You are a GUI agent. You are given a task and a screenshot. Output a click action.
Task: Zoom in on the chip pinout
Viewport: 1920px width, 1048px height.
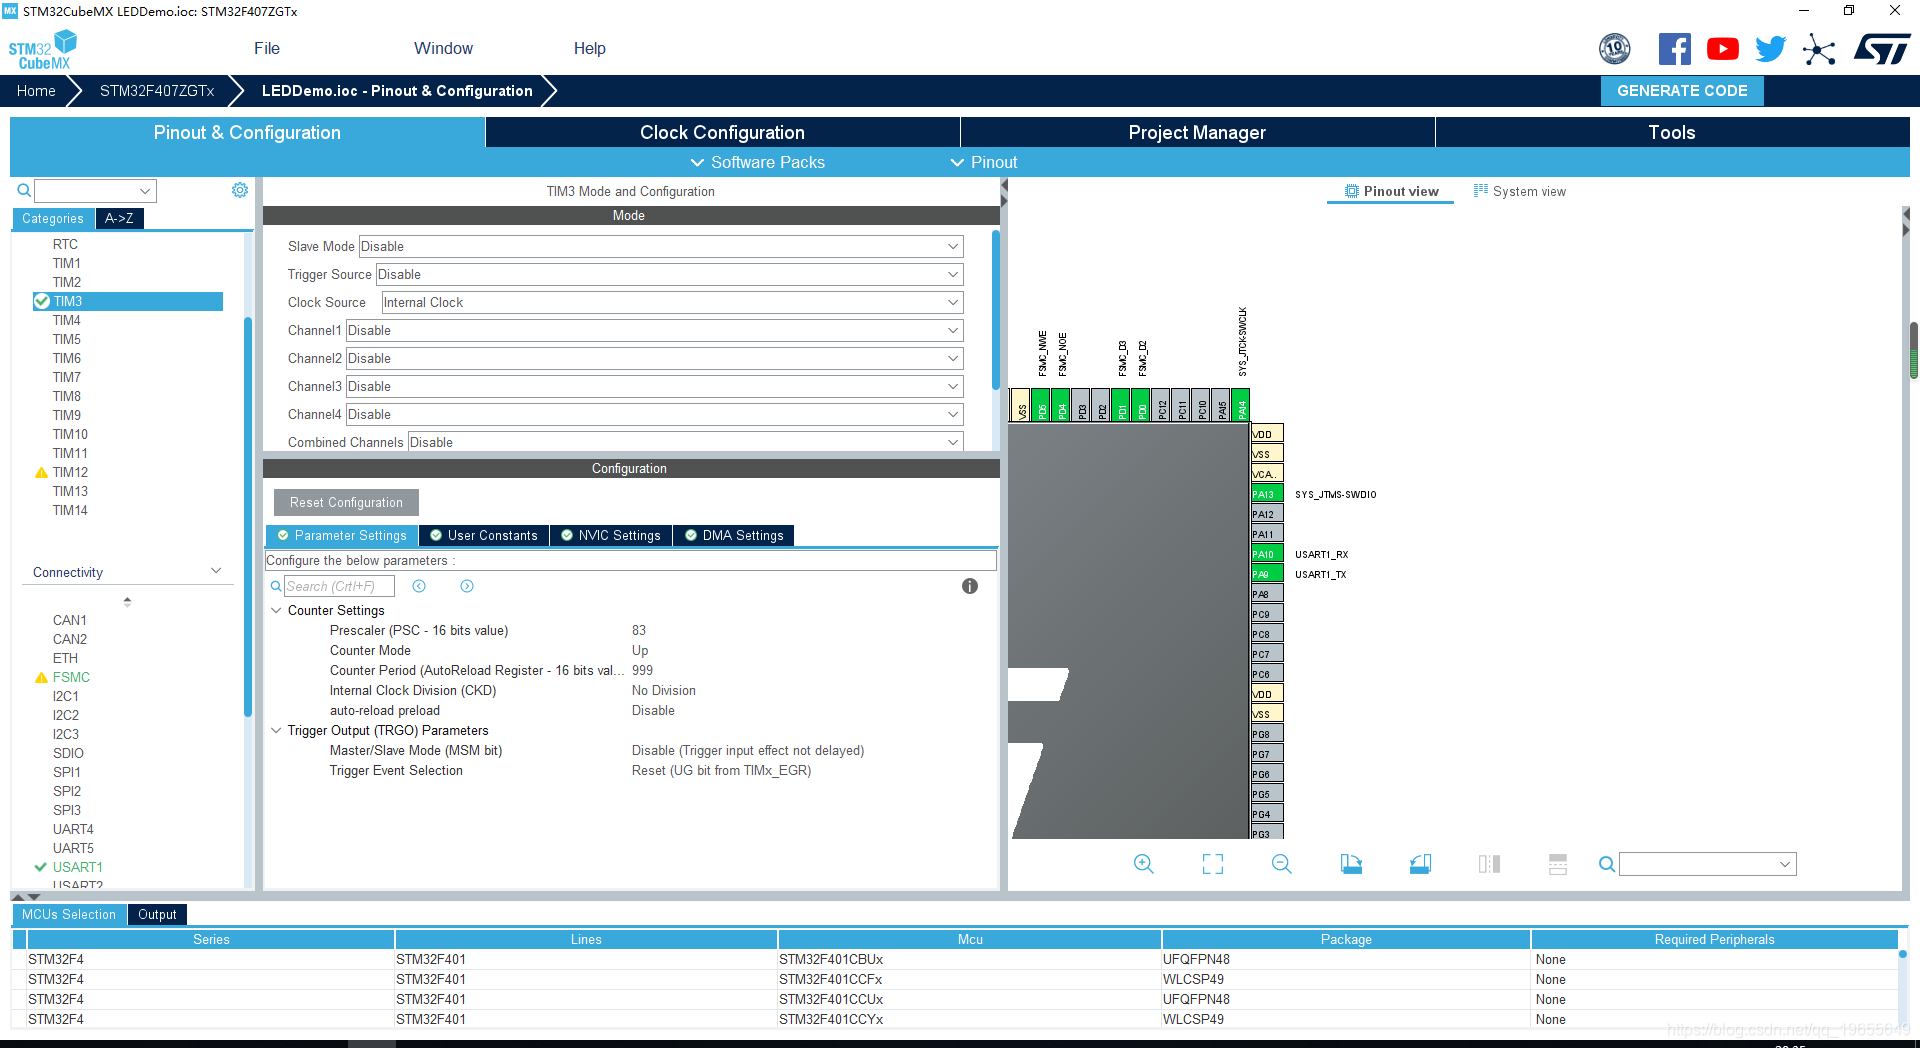[1144, 864]
